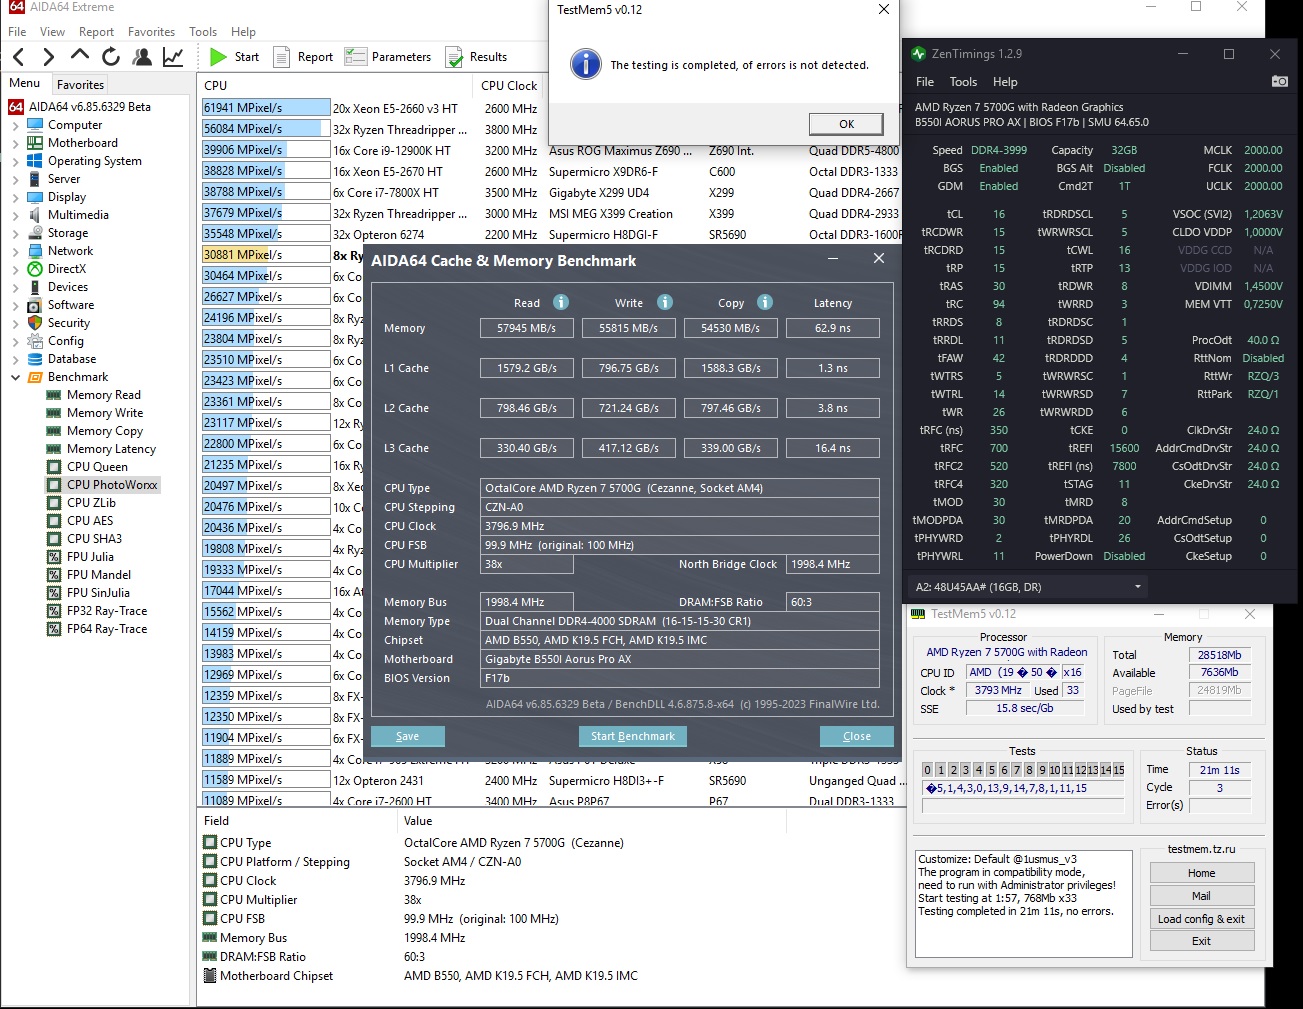
Task: Click Save in Cache & Memory Benchmark
Action: (407, 736)
